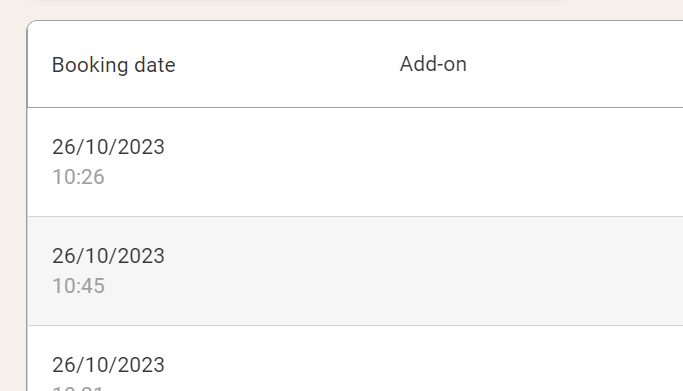This screenshot has width=683, height=391.
Task: Click the 10:26 time text
Action: 78,177
